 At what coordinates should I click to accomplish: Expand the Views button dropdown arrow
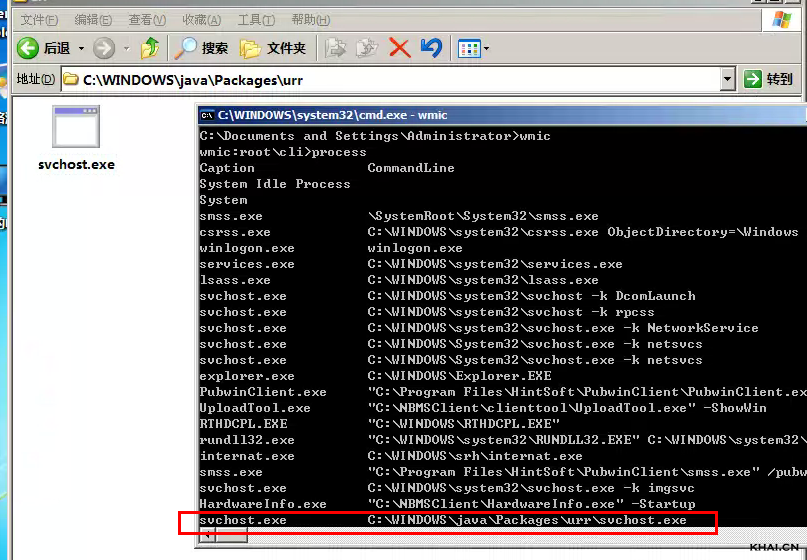click(487, 48)
